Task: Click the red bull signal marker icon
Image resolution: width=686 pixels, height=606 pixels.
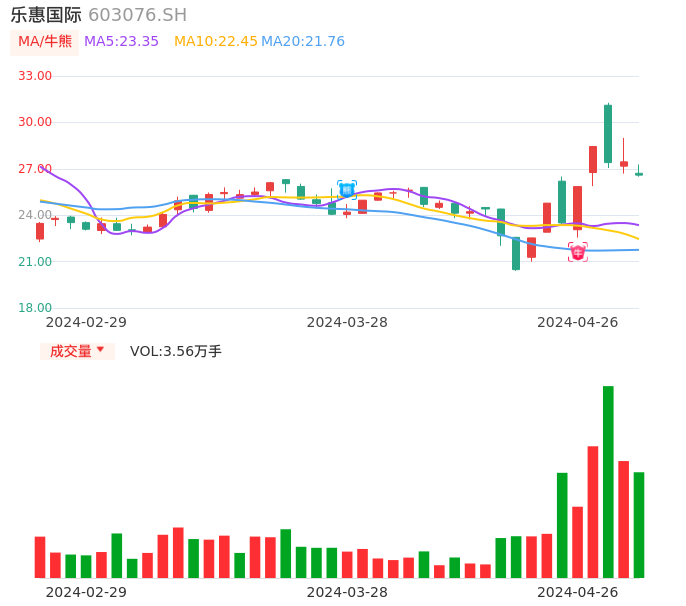Action: point(578,252)
